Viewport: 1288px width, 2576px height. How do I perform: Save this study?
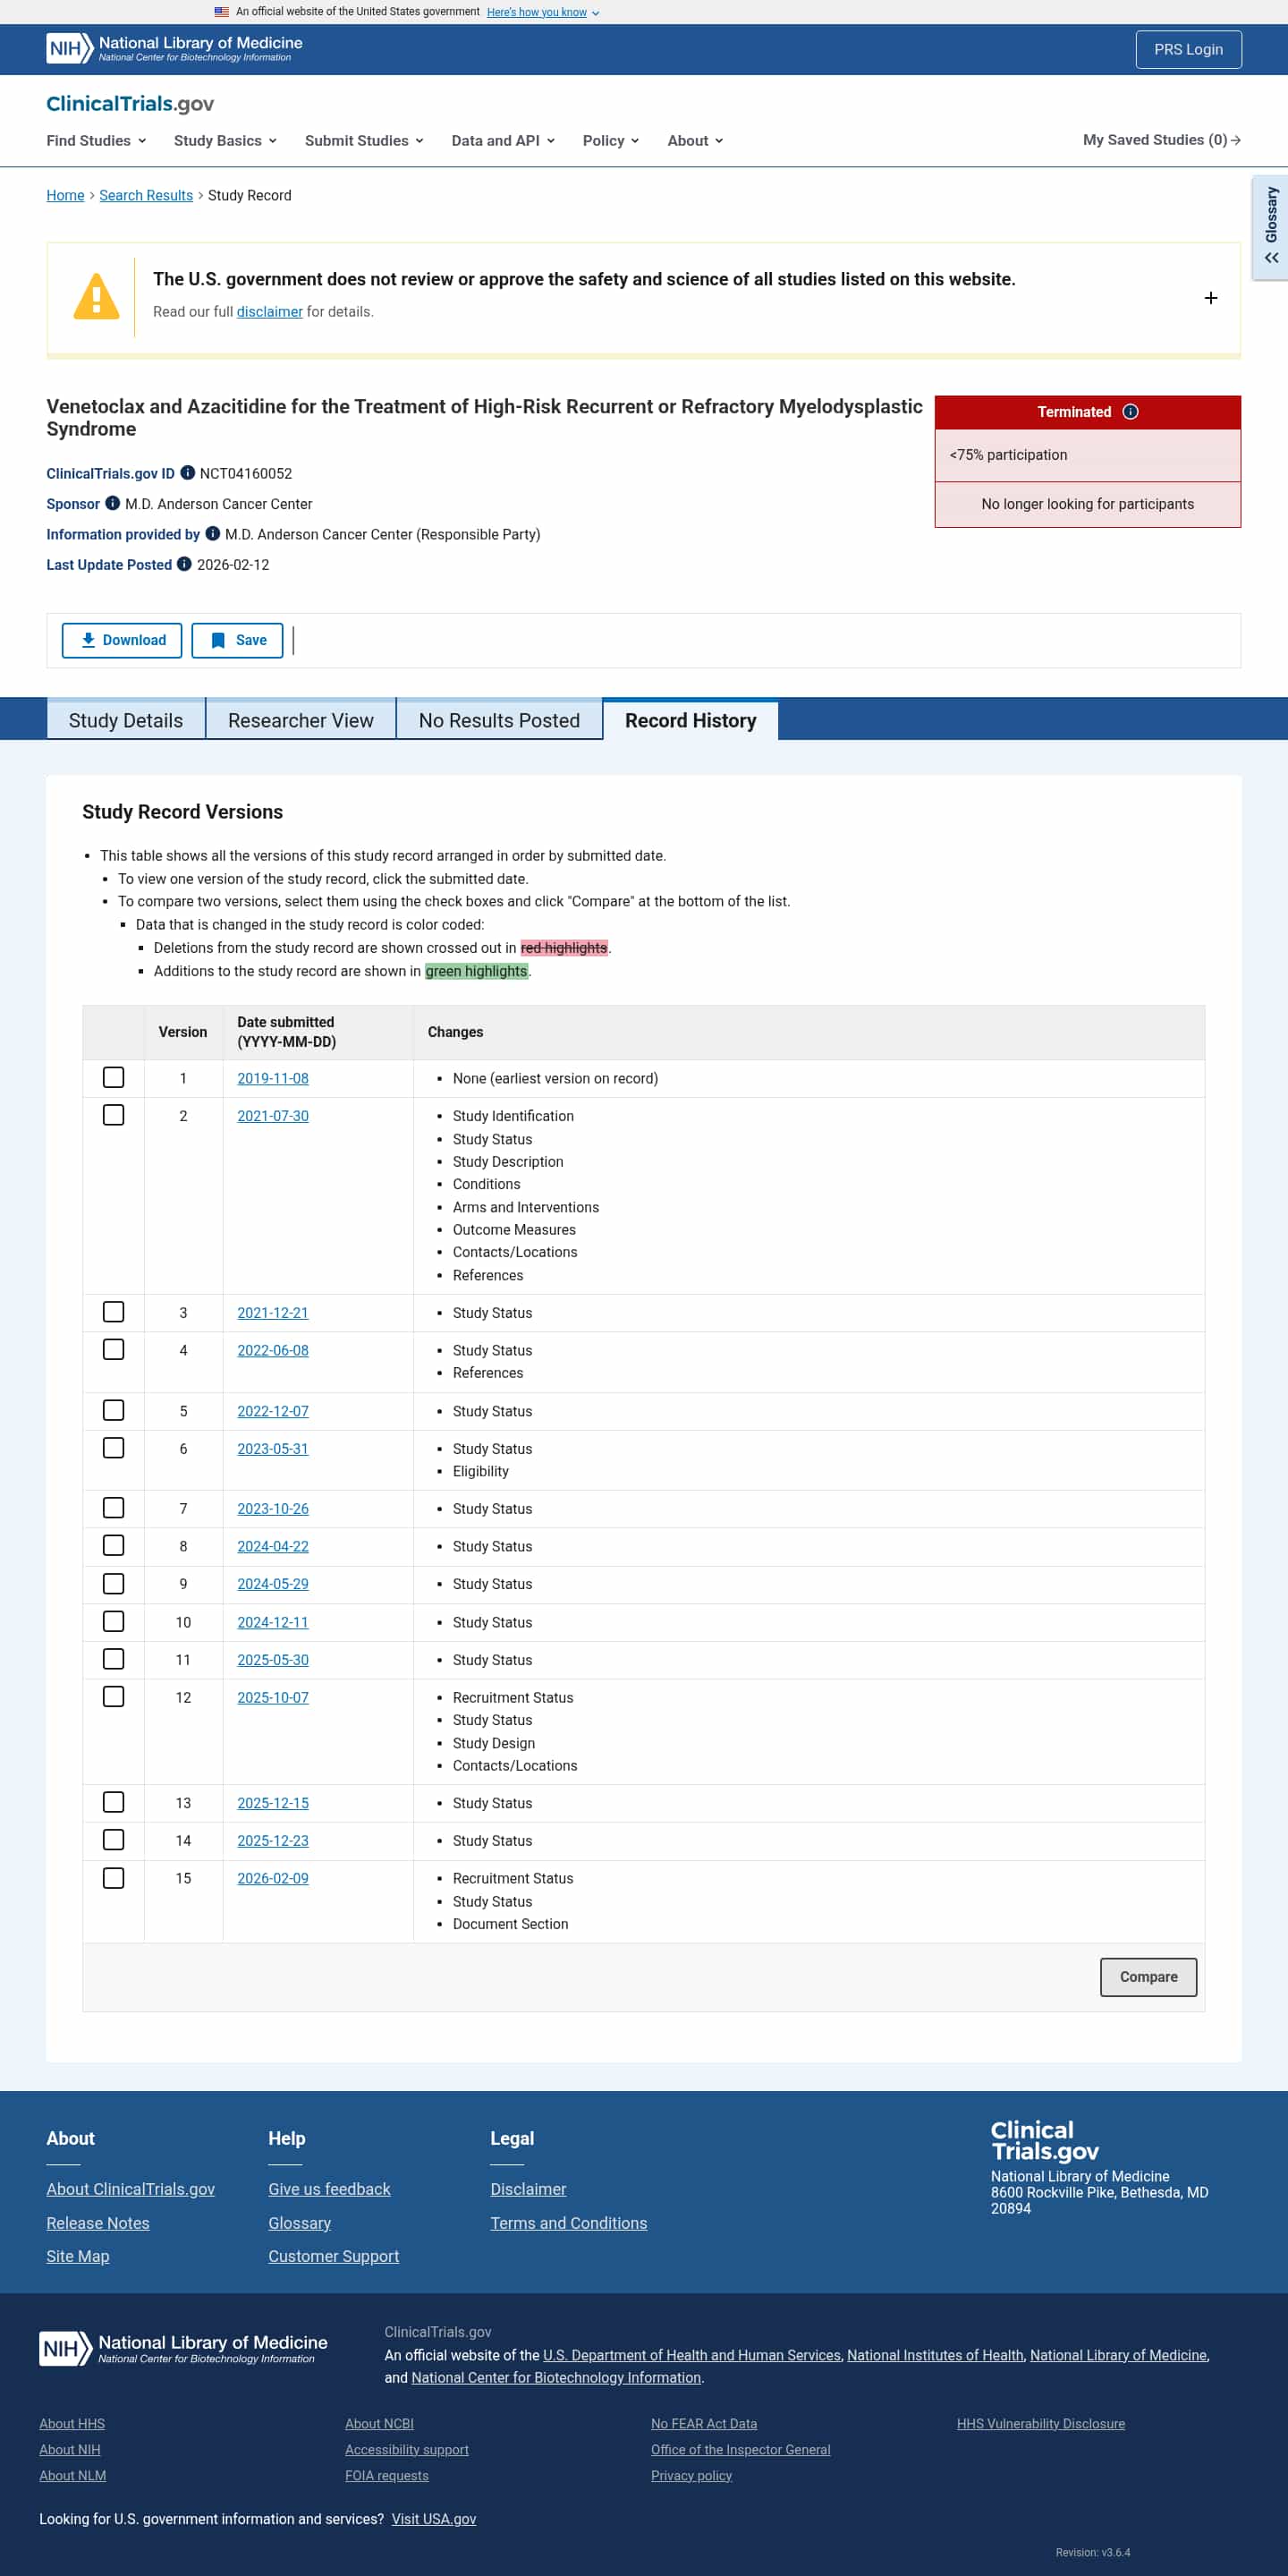click(237, 640)
